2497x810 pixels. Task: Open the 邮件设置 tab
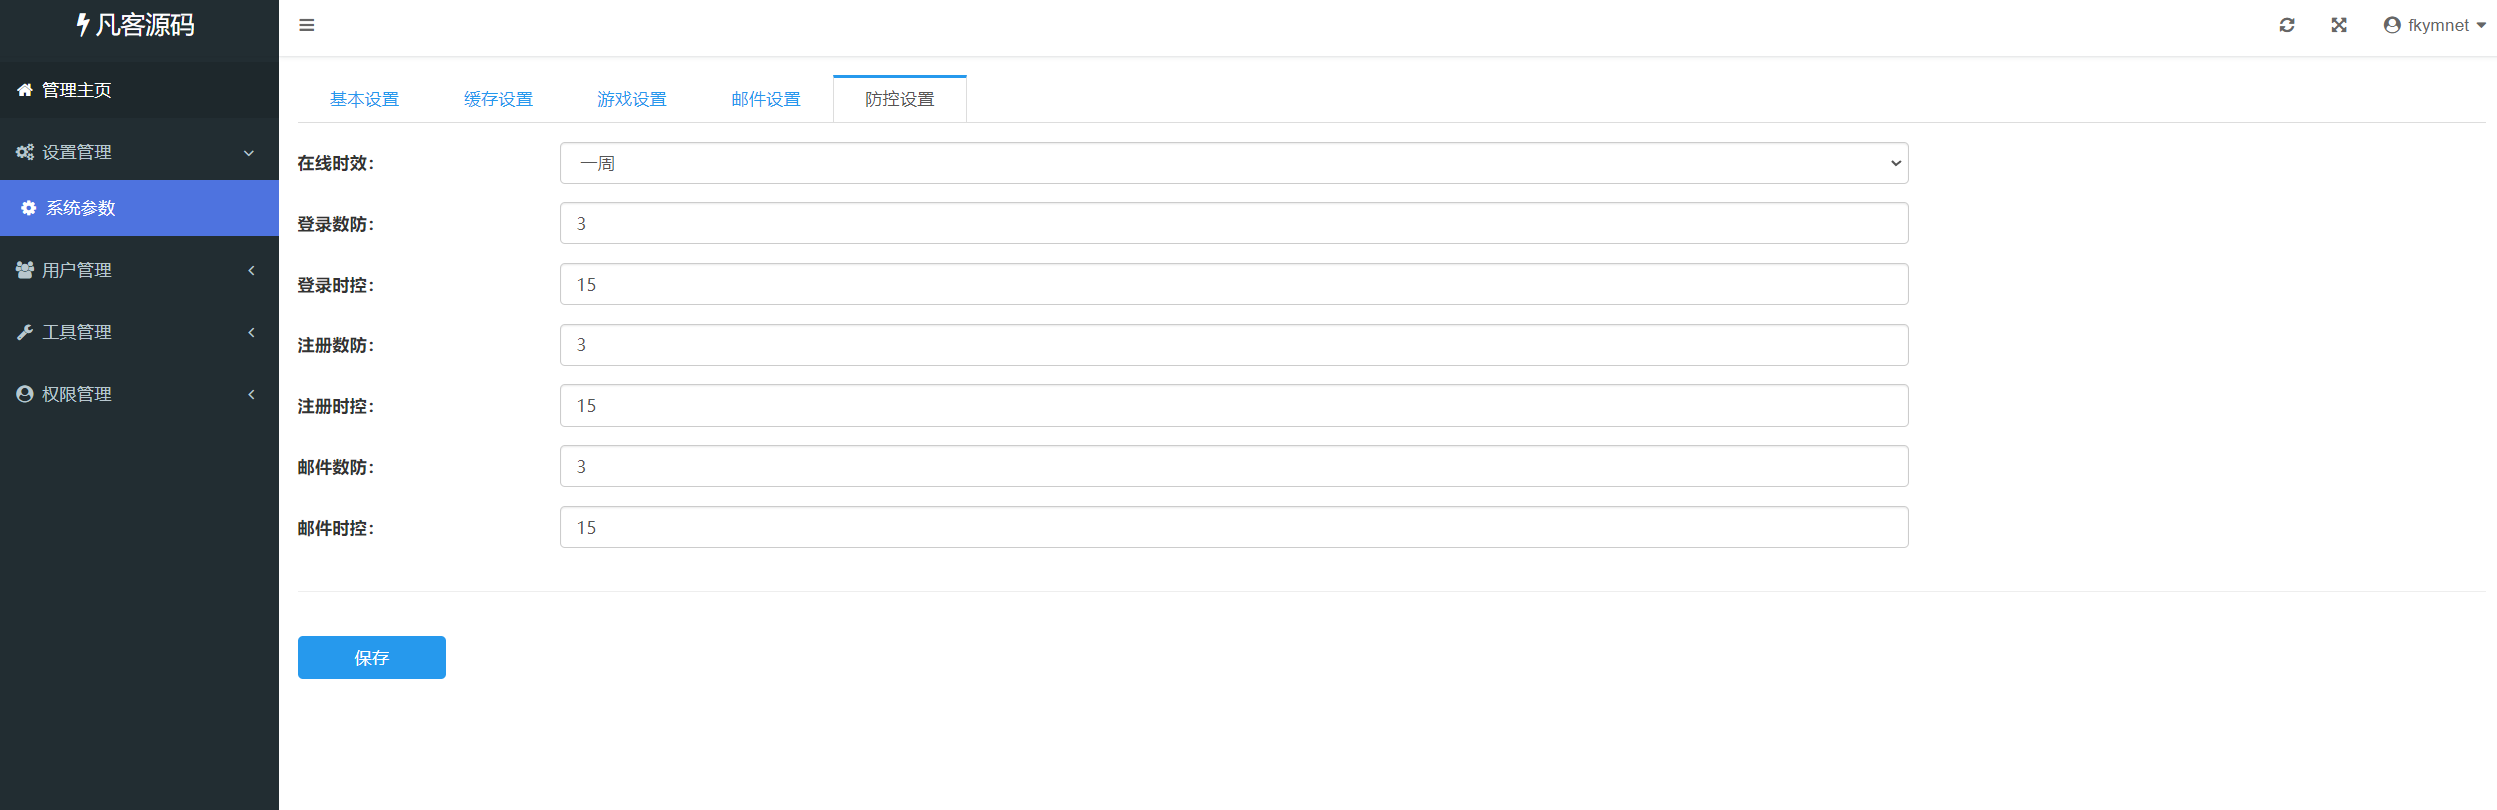765,99
